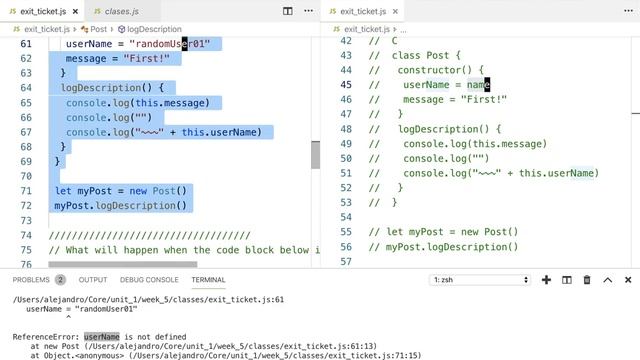Open the 1: zsh terminal dropdown
Viewport: 640px width, 360px height.
pyautogui.click(x=480, y=280)
